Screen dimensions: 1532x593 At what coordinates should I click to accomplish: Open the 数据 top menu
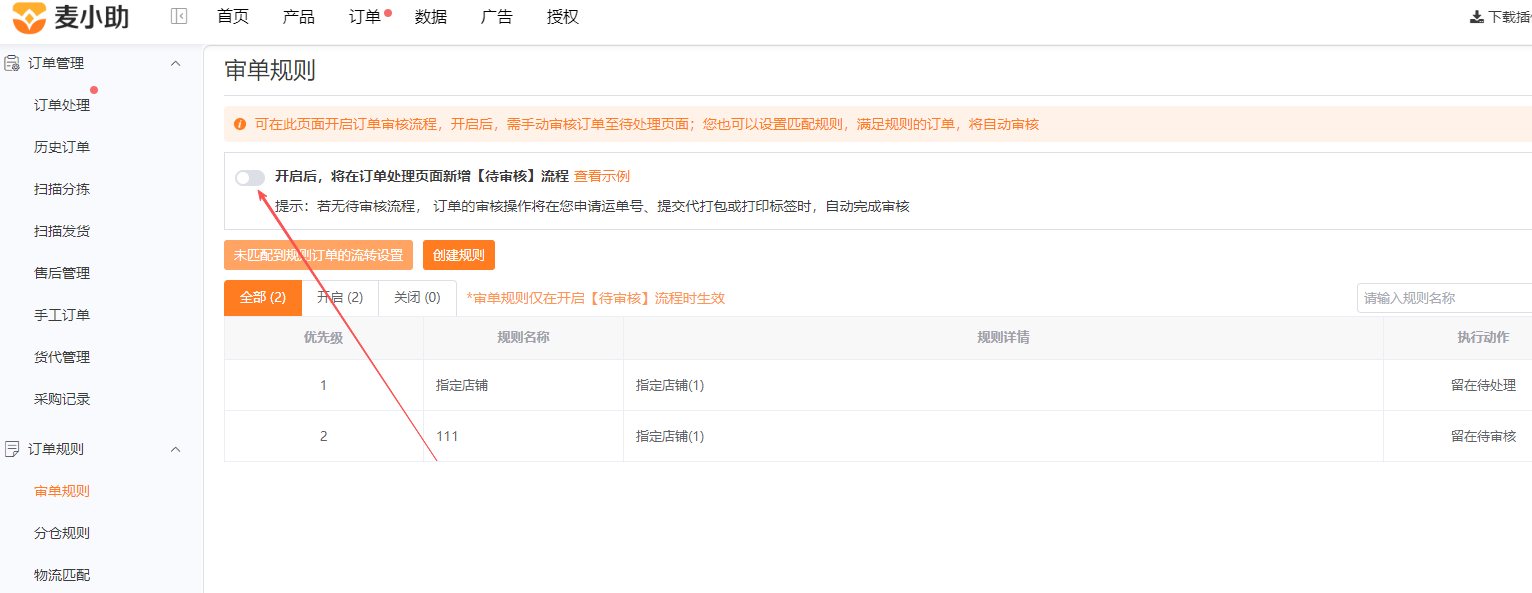click(431, 17)
